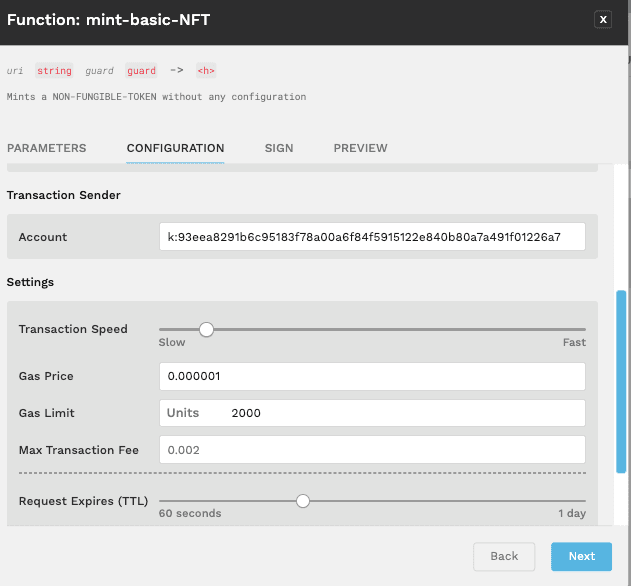Select the Configuration tab
This screenshot has width=631, height=586.
175,148
